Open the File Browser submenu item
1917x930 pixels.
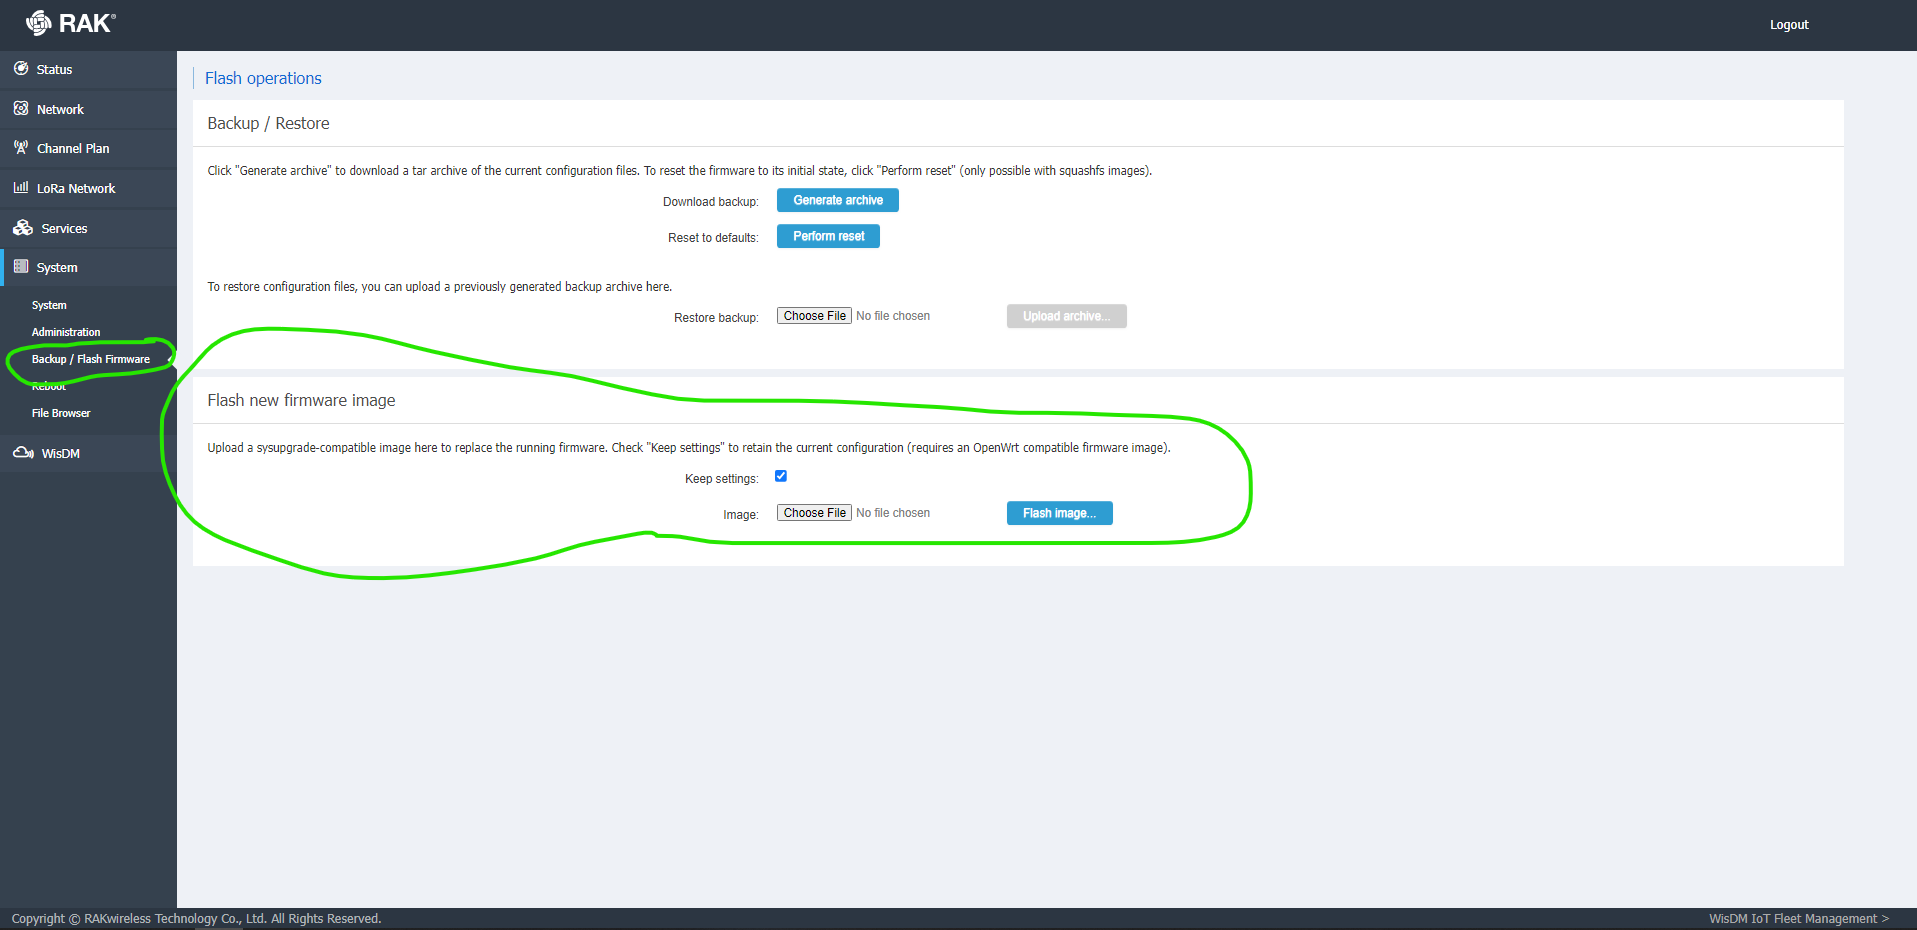(61, 413)
